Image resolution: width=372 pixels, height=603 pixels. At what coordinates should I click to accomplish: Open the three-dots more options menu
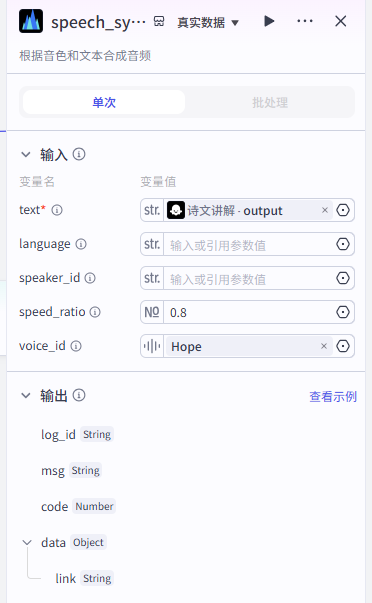[305, 21]
